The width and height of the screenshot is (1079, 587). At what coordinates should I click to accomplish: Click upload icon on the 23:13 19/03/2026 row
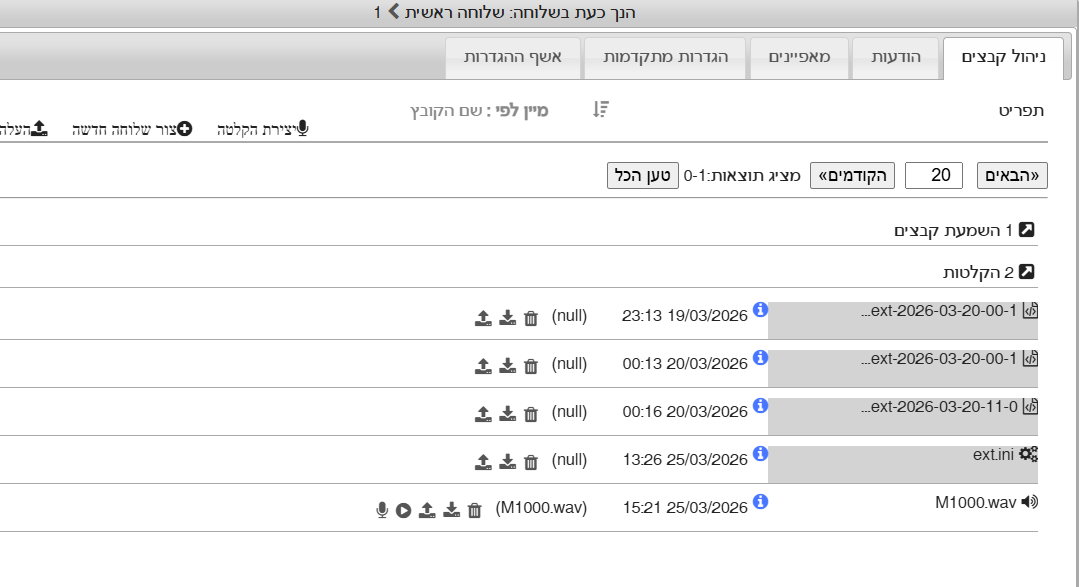point(483,318)
